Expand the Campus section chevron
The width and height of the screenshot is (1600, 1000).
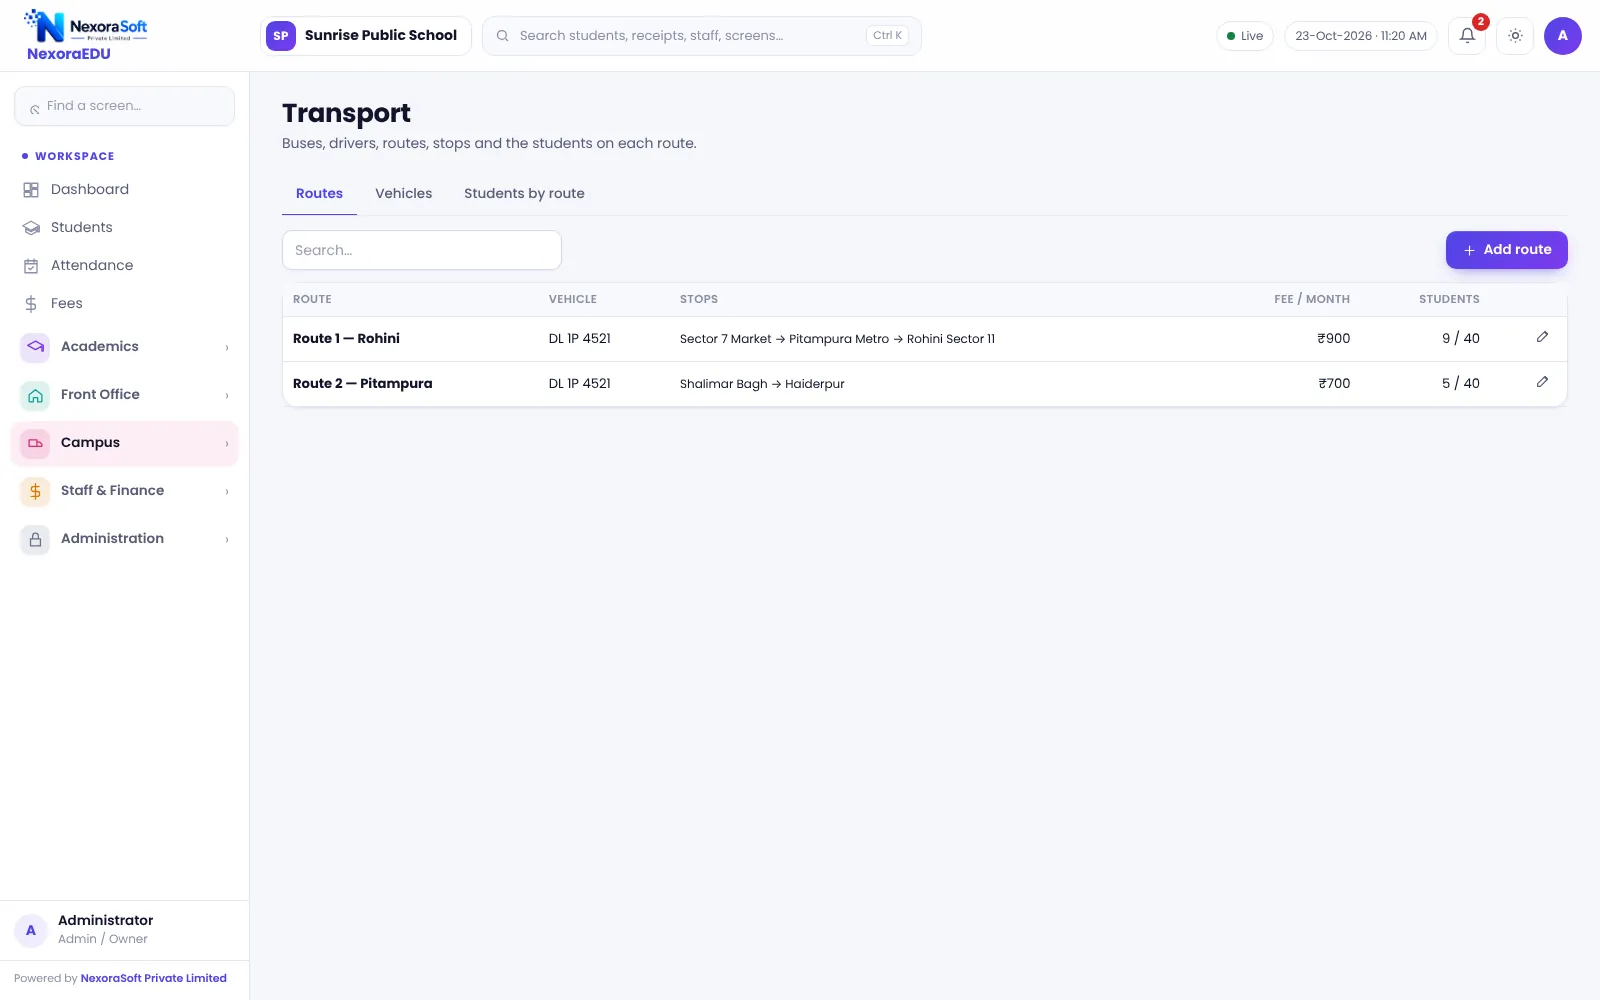[227, 444]
